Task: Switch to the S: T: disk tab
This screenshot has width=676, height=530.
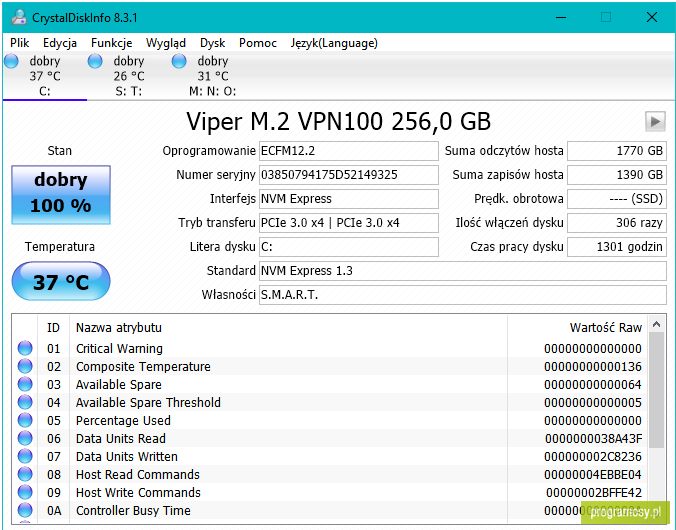Action: click(x=128, y=76)
